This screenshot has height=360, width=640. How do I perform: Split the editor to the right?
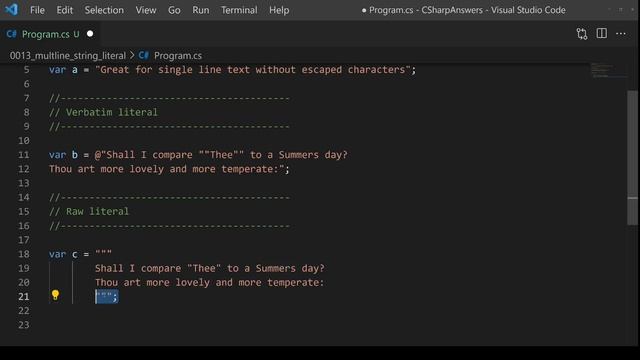(601, 33)
